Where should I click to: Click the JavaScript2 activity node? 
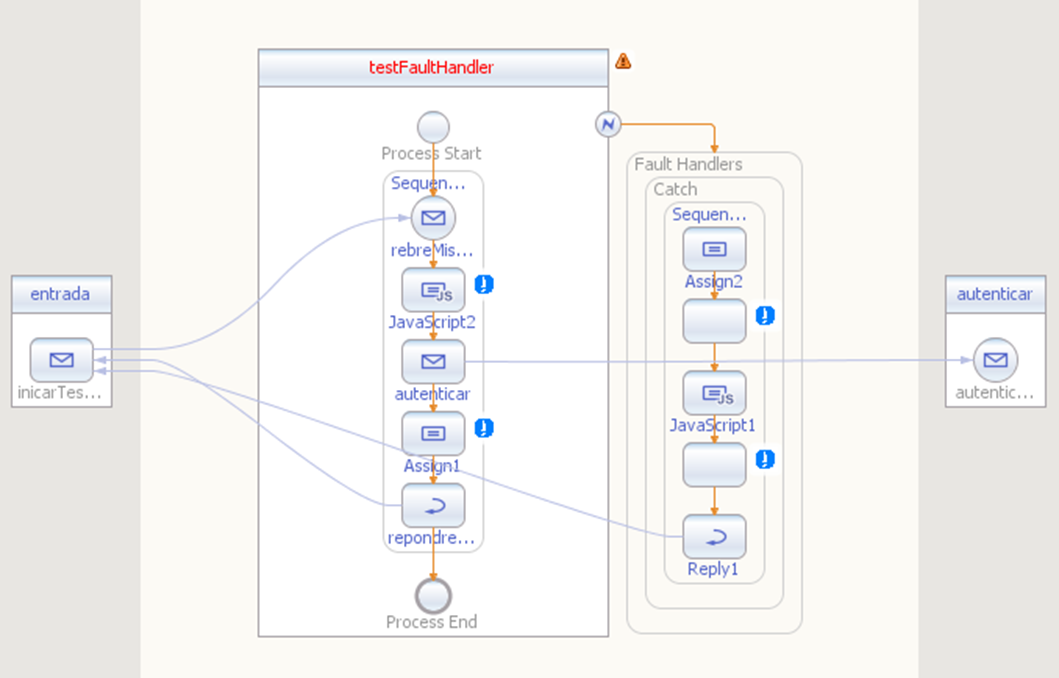pos(433,290)
